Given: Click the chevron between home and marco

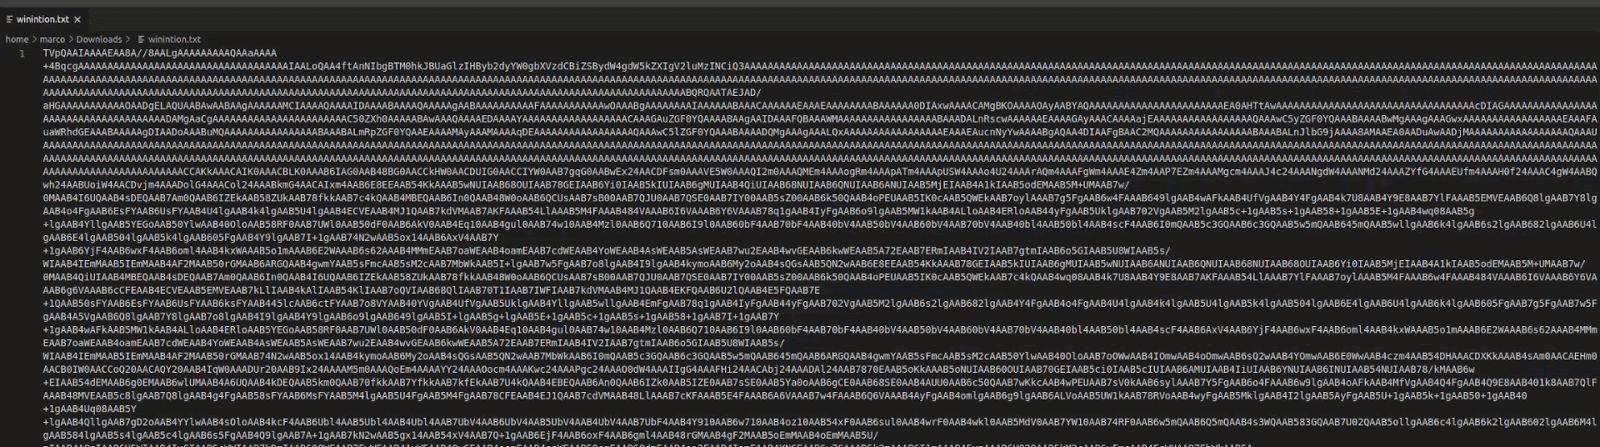Looking at the screenshot, I should (x=34, y=40).
